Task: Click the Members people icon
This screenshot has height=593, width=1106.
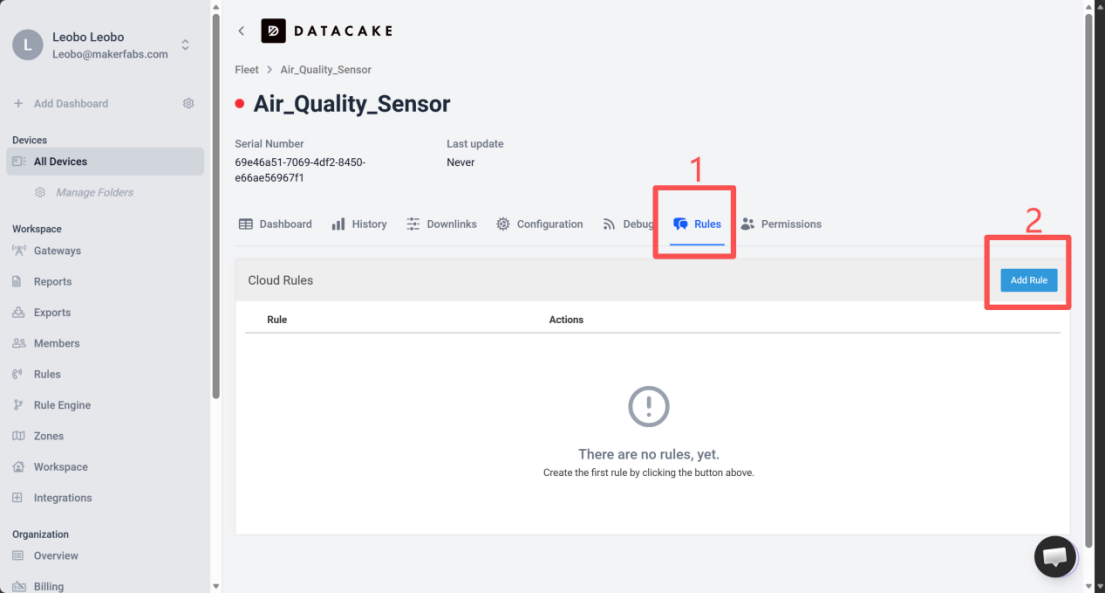Action: click(19, 343)
